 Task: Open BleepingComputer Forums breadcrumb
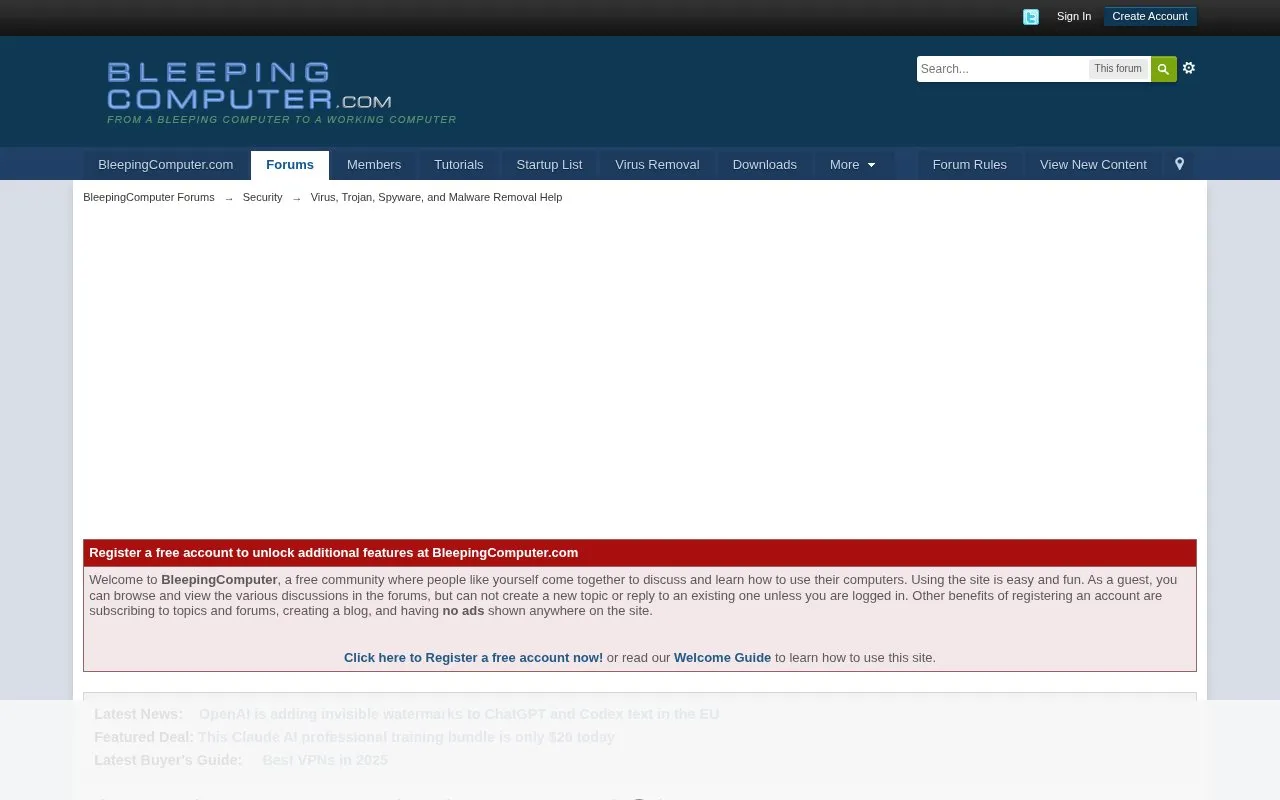coord(149,197)
